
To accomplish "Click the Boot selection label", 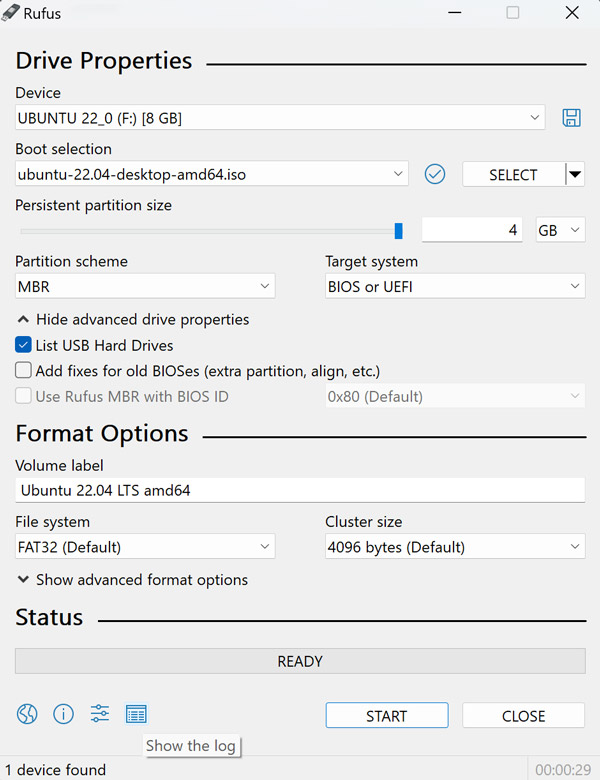I will pos(63,149).
